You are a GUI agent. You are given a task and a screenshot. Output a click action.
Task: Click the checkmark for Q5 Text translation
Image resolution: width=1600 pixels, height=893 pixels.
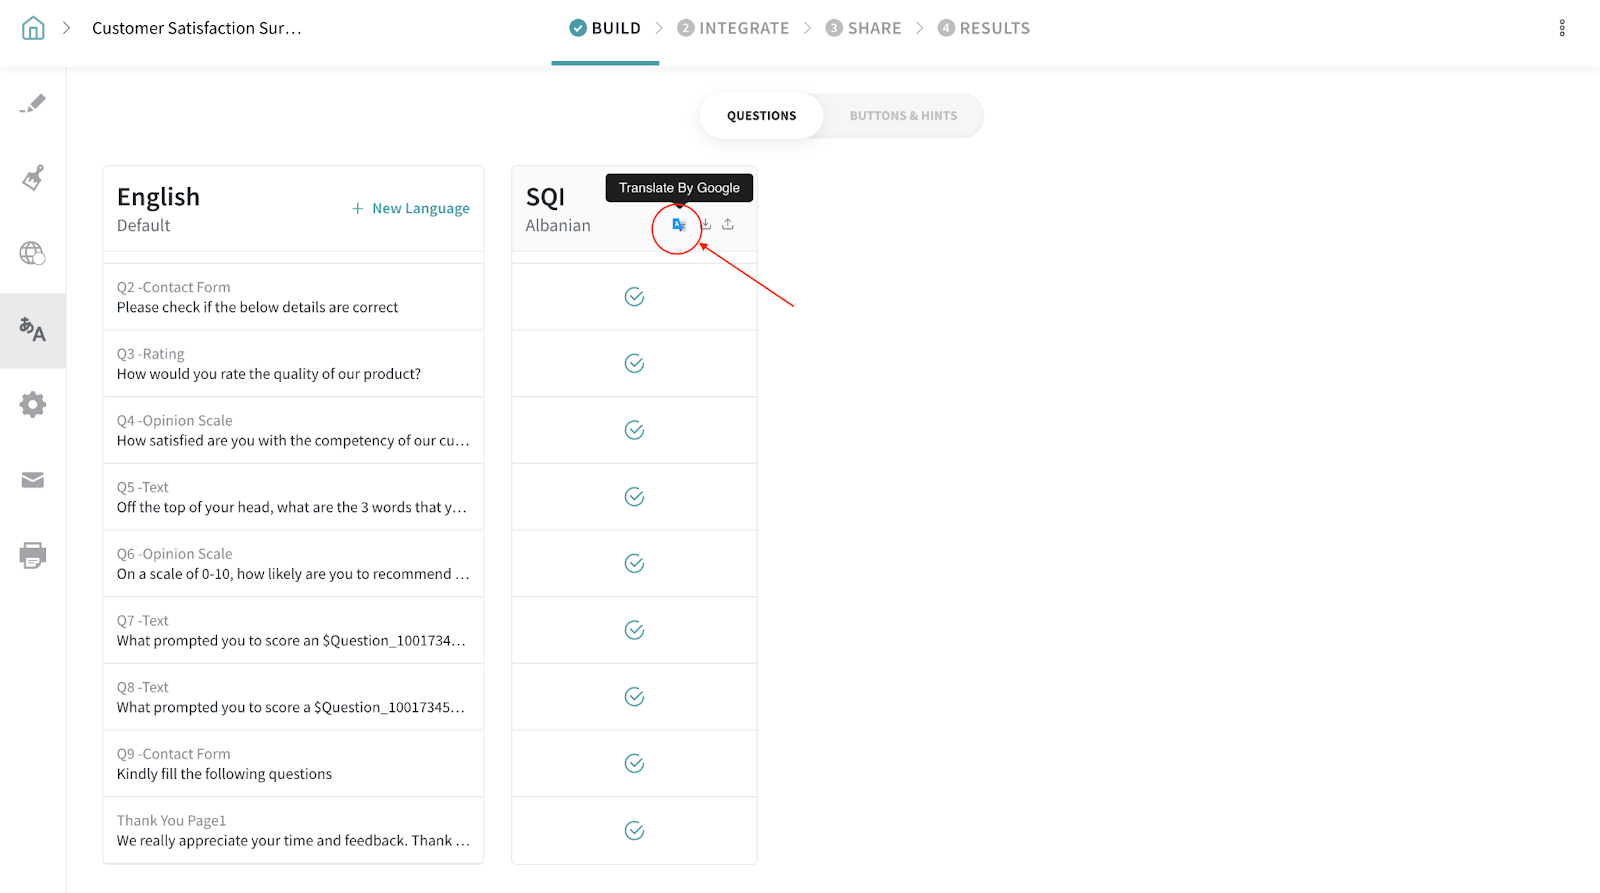634,497
